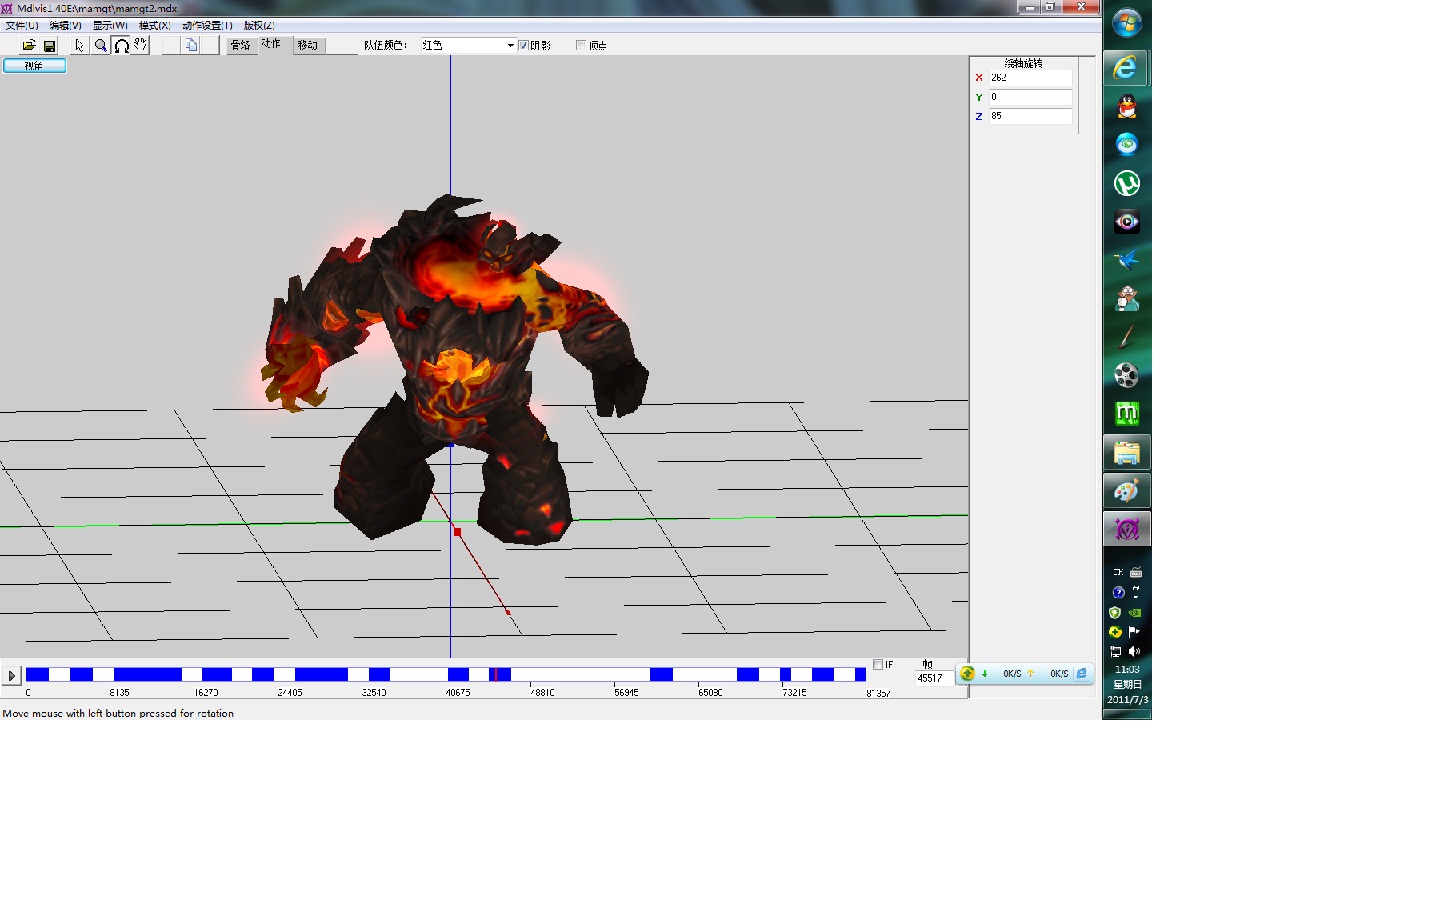
Task: Open the 动作设置 (Animation settings) menu
Action: 207,26
